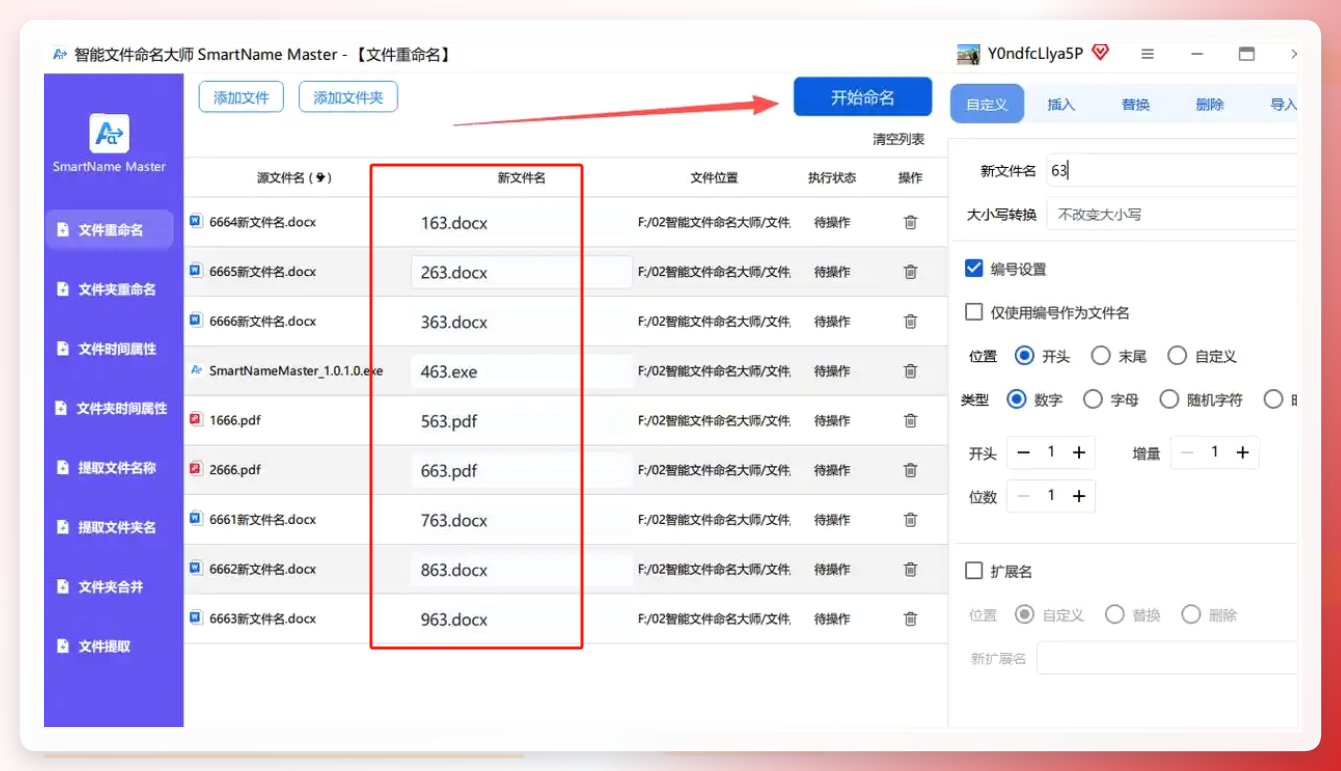
Task: Click the 263.docx new filename field
Action: click(x=521, y=272)
